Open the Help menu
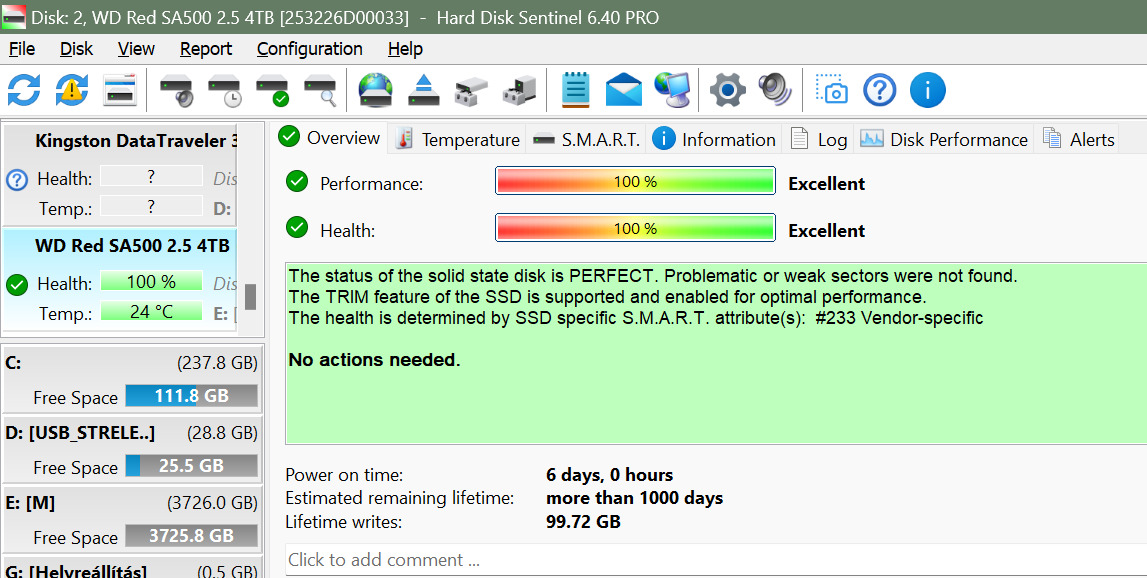Image resolution: width=1147 pixels, height=578 pixels. coord(405,49)
